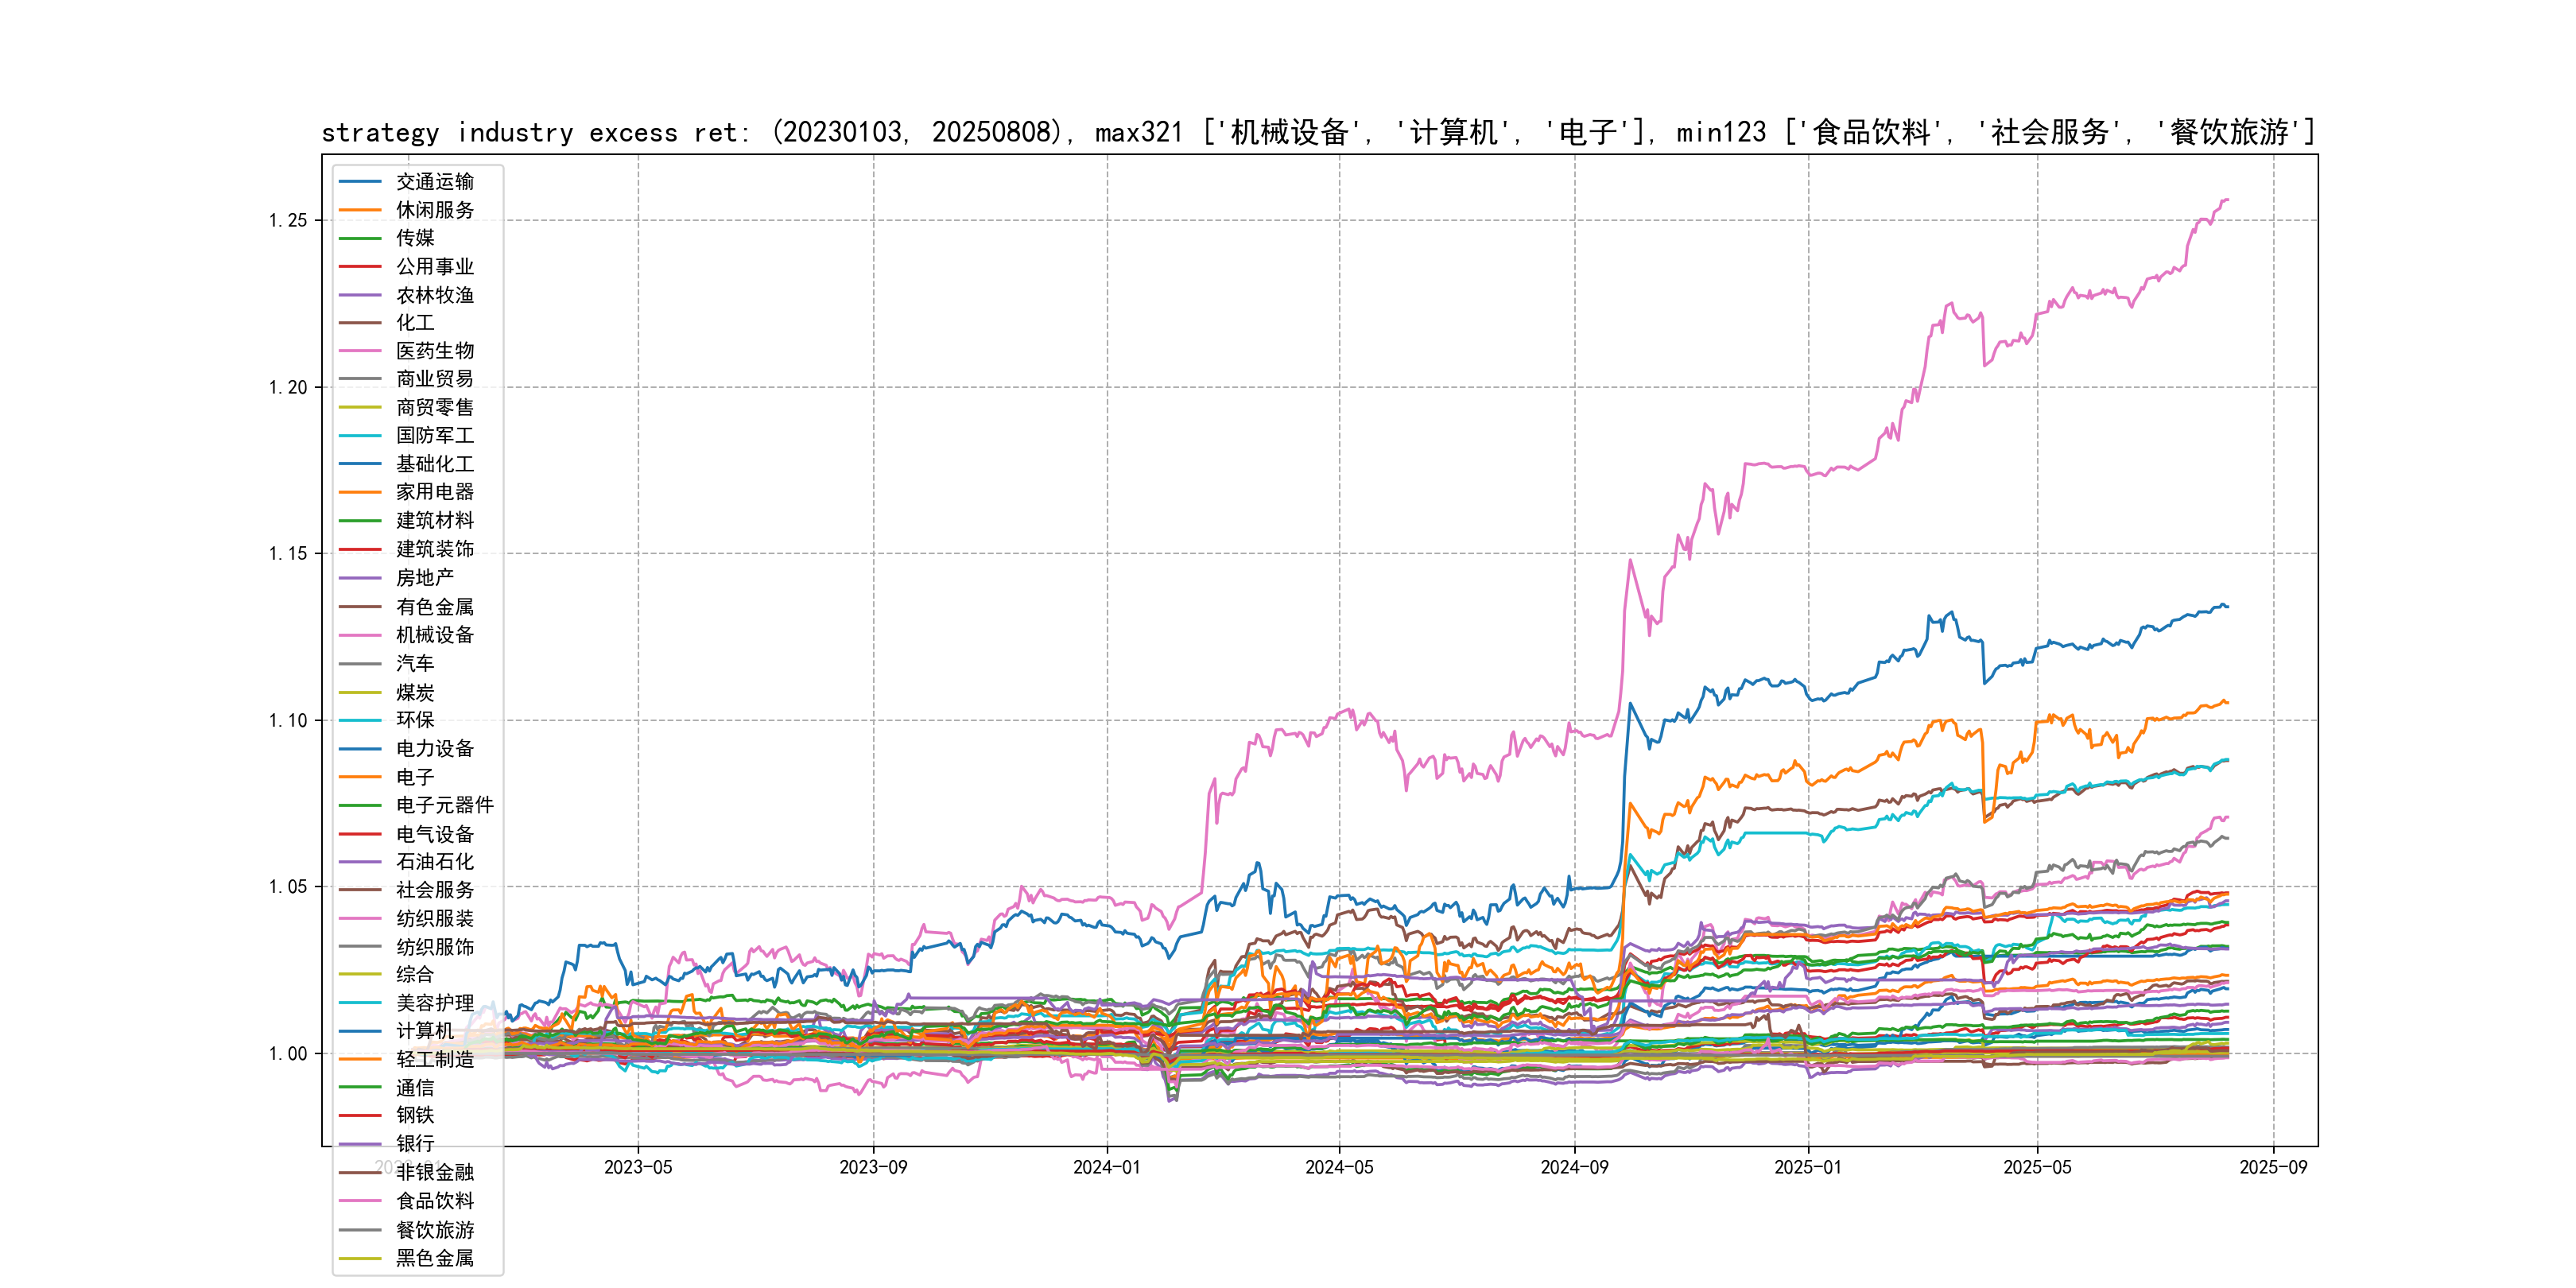Click the orange line swatch beside 电子
2576x1288 pixels.
pyautogui.click(x=360, y=777)
